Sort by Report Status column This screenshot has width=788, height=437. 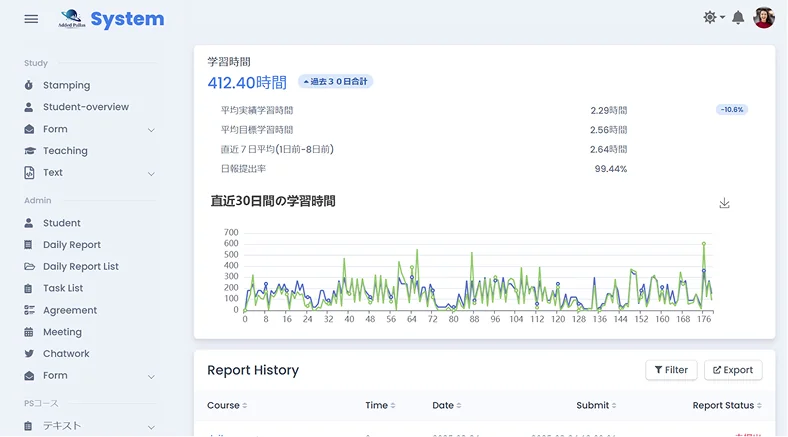tap(727, 405)
